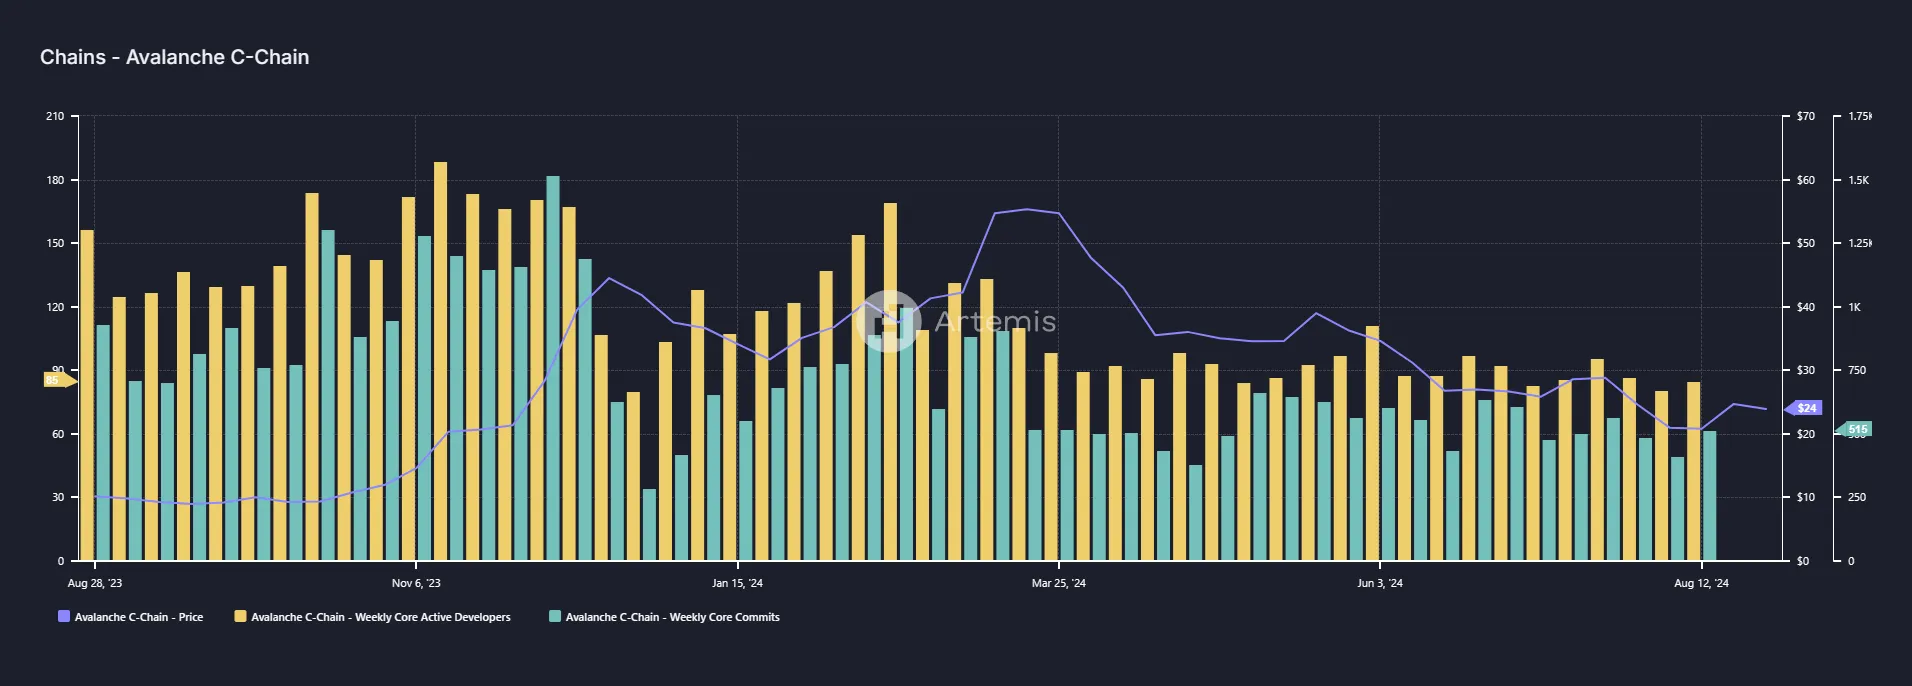The width and height of the screenshot is (1912, 686).
Task: Click the Artemis watermark text
Action: 995,321
